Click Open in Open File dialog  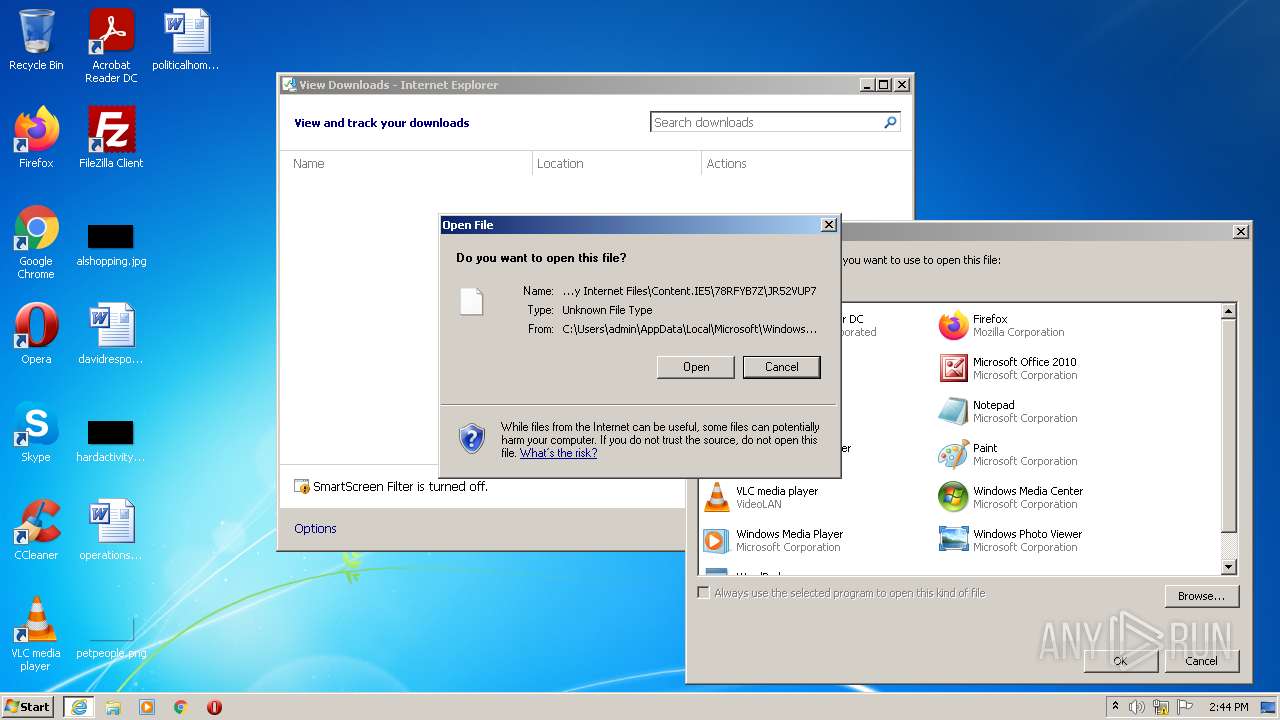[x=696, y=367]
